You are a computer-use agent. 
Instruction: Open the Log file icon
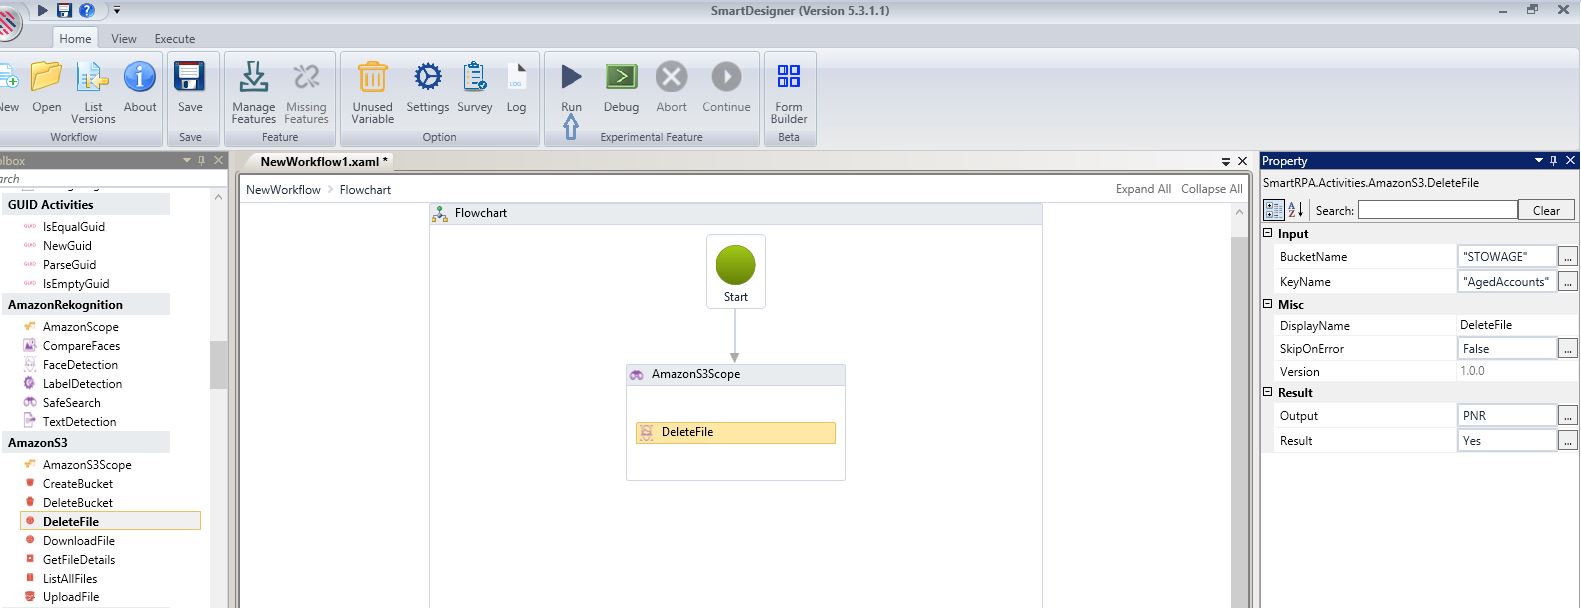[516, 78]
